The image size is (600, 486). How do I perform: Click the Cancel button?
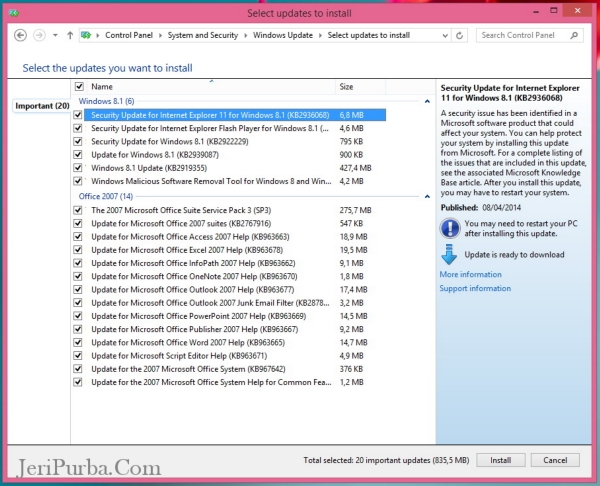pos(555,460)
